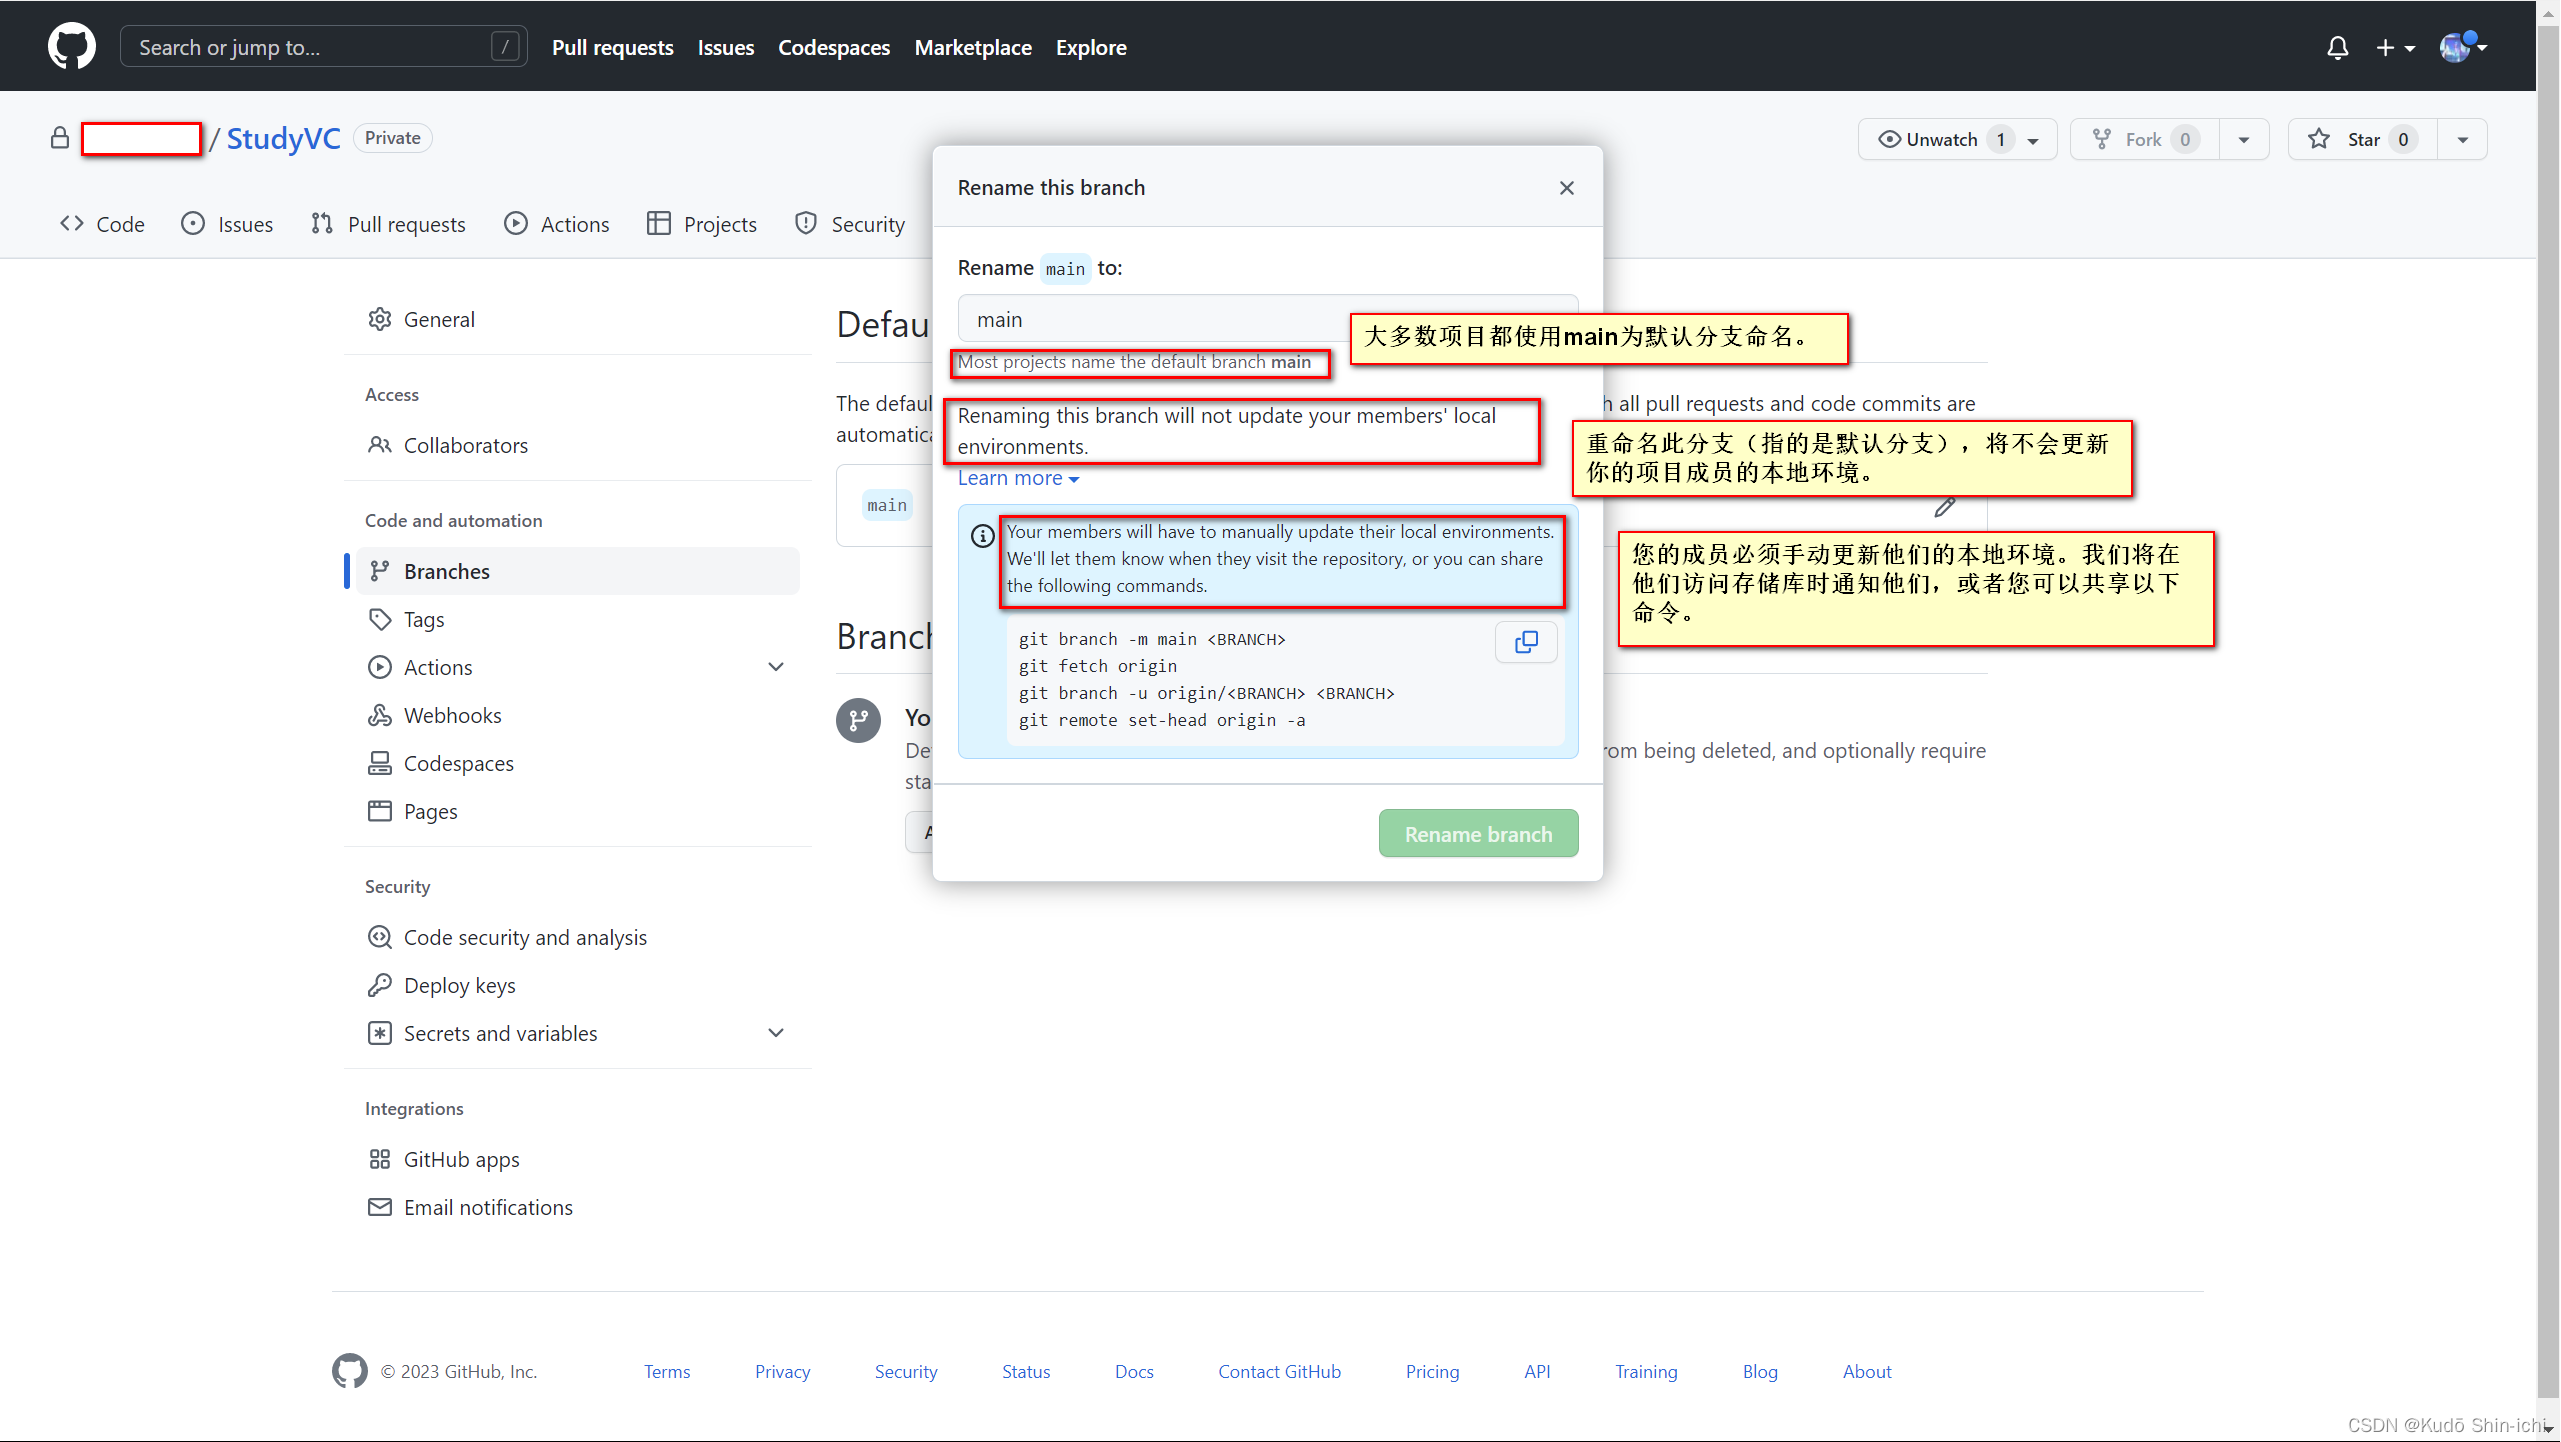Switch to the repository Issues tab
This screenshot has height=1442, width=2561.
pos(227,224)
